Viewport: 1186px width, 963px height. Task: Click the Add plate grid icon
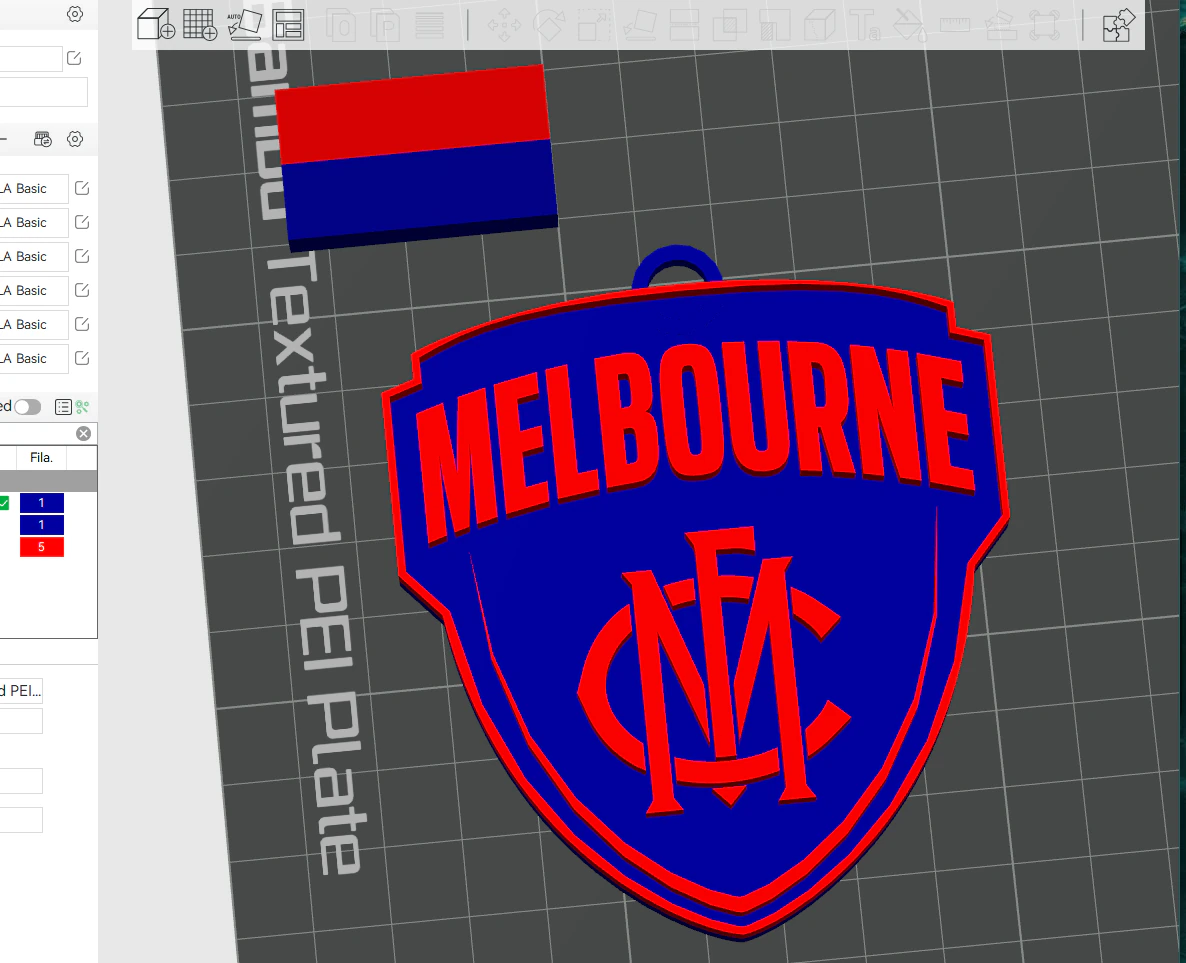[200, 24]
